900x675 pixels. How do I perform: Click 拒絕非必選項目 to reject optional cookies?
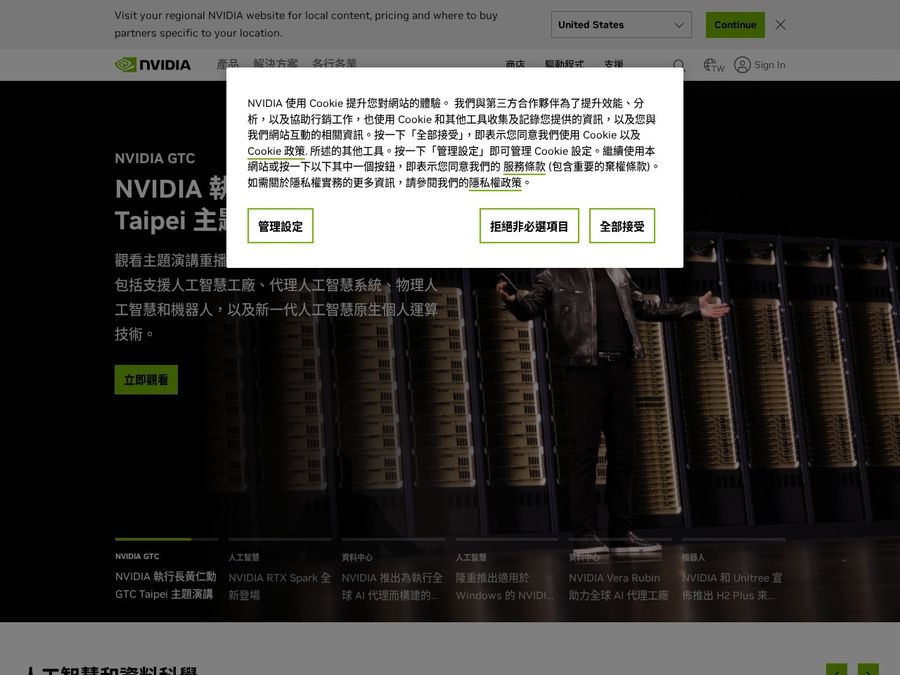pyautogui.click(x=529, y=226)
